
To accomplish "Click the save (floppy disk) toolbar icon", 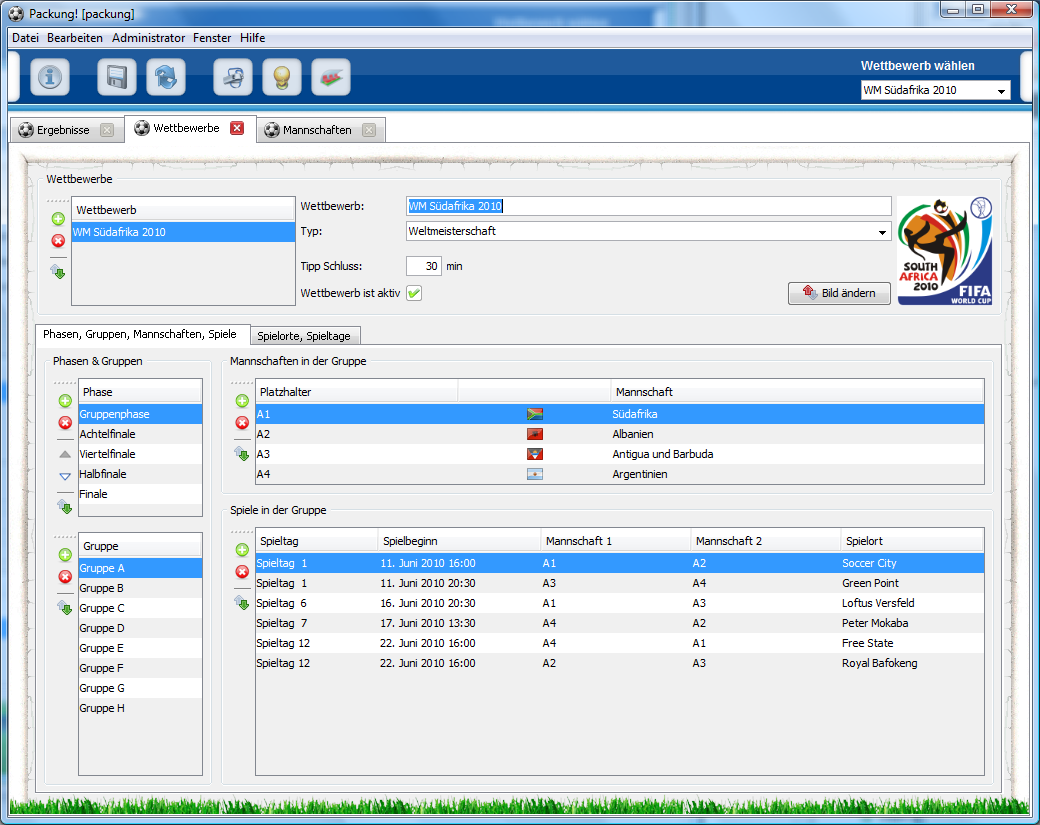I will 117,77.
